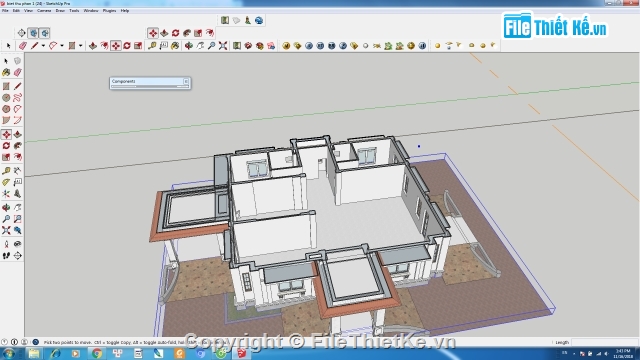This screenshot has height=360, width=640.
Task: Open the Draw menu
Action: [x=60, y=11]
